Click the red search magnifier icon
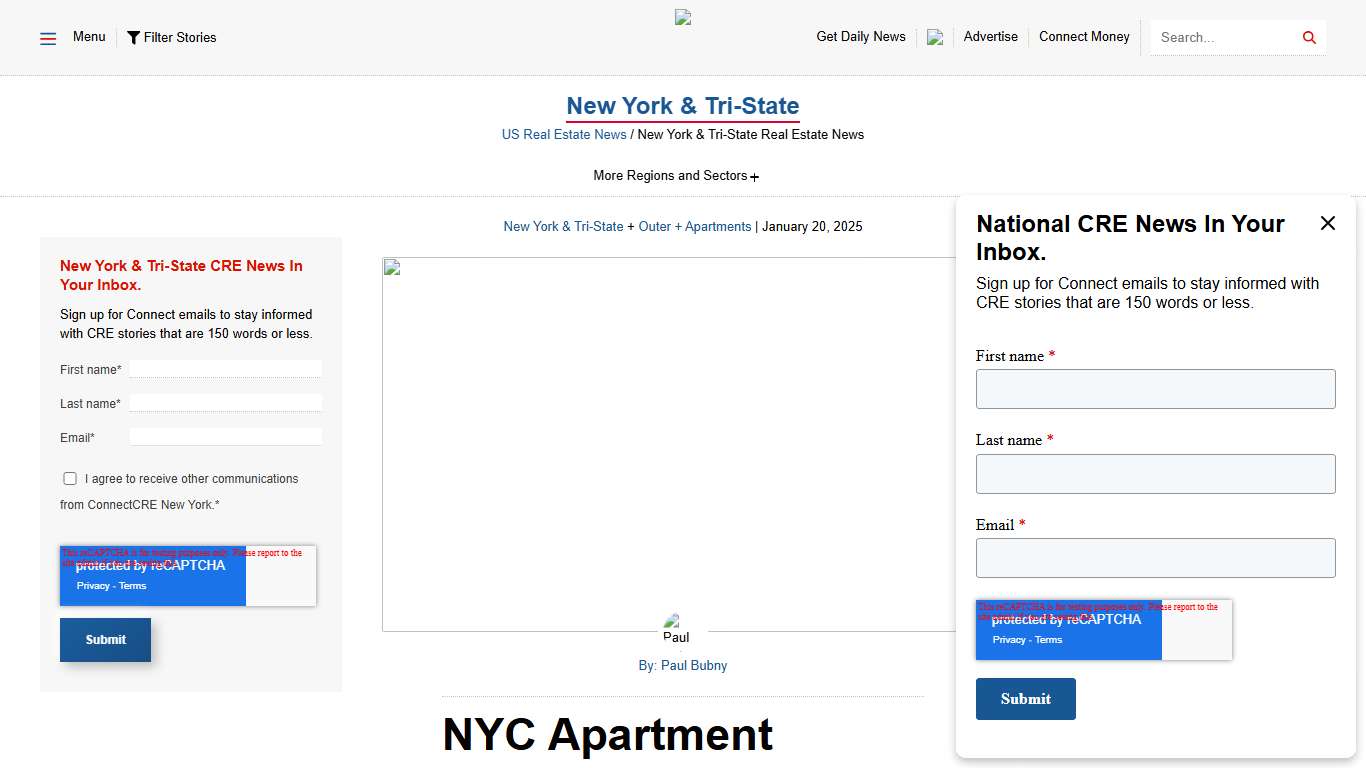Screen dimensions: 1366x768 click(1308, 37)
